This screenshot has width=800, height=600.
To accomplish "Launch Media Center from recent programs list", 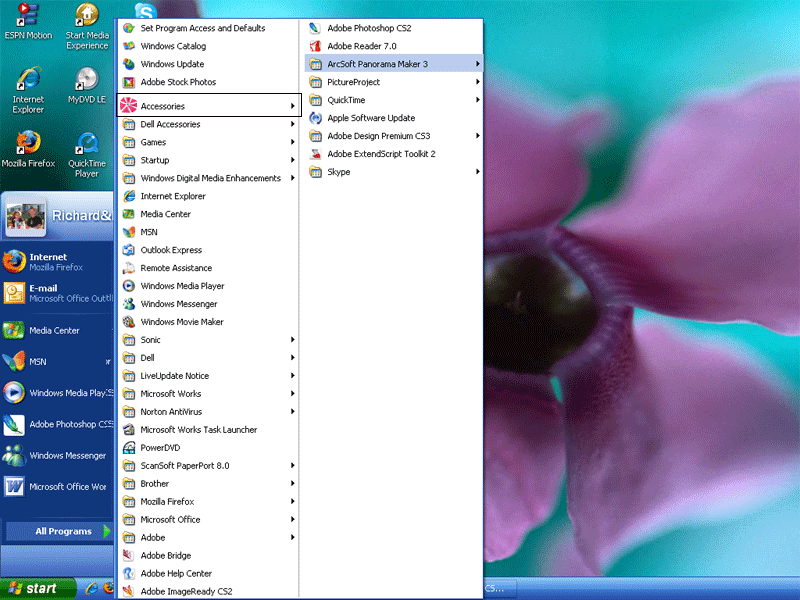I will [57, 331].
